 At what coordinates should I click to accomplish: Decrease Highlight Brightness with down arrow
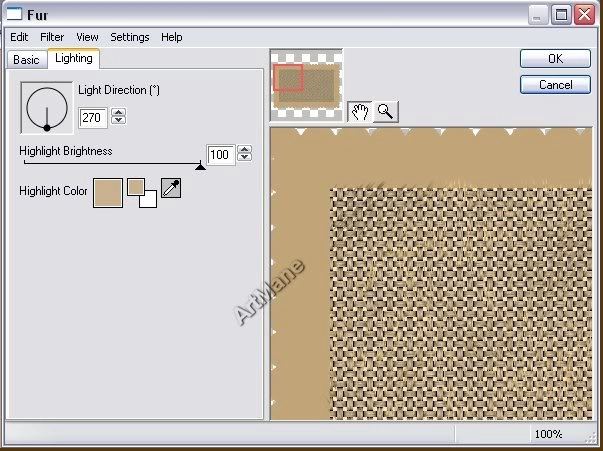click(x=245, y=156)
